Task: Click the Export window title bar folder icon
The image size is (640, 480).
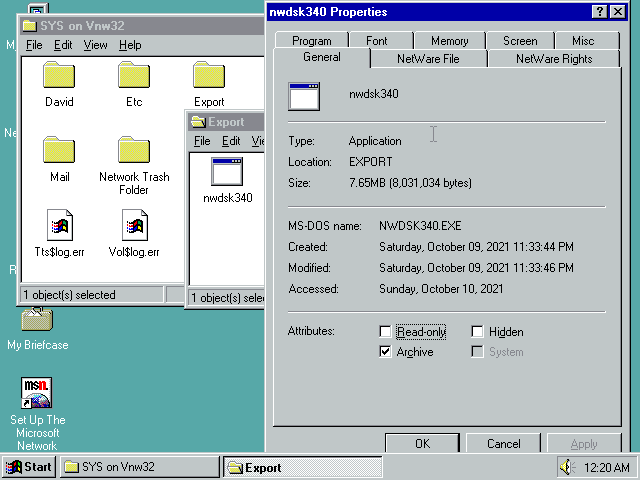Action: point(198,122)
